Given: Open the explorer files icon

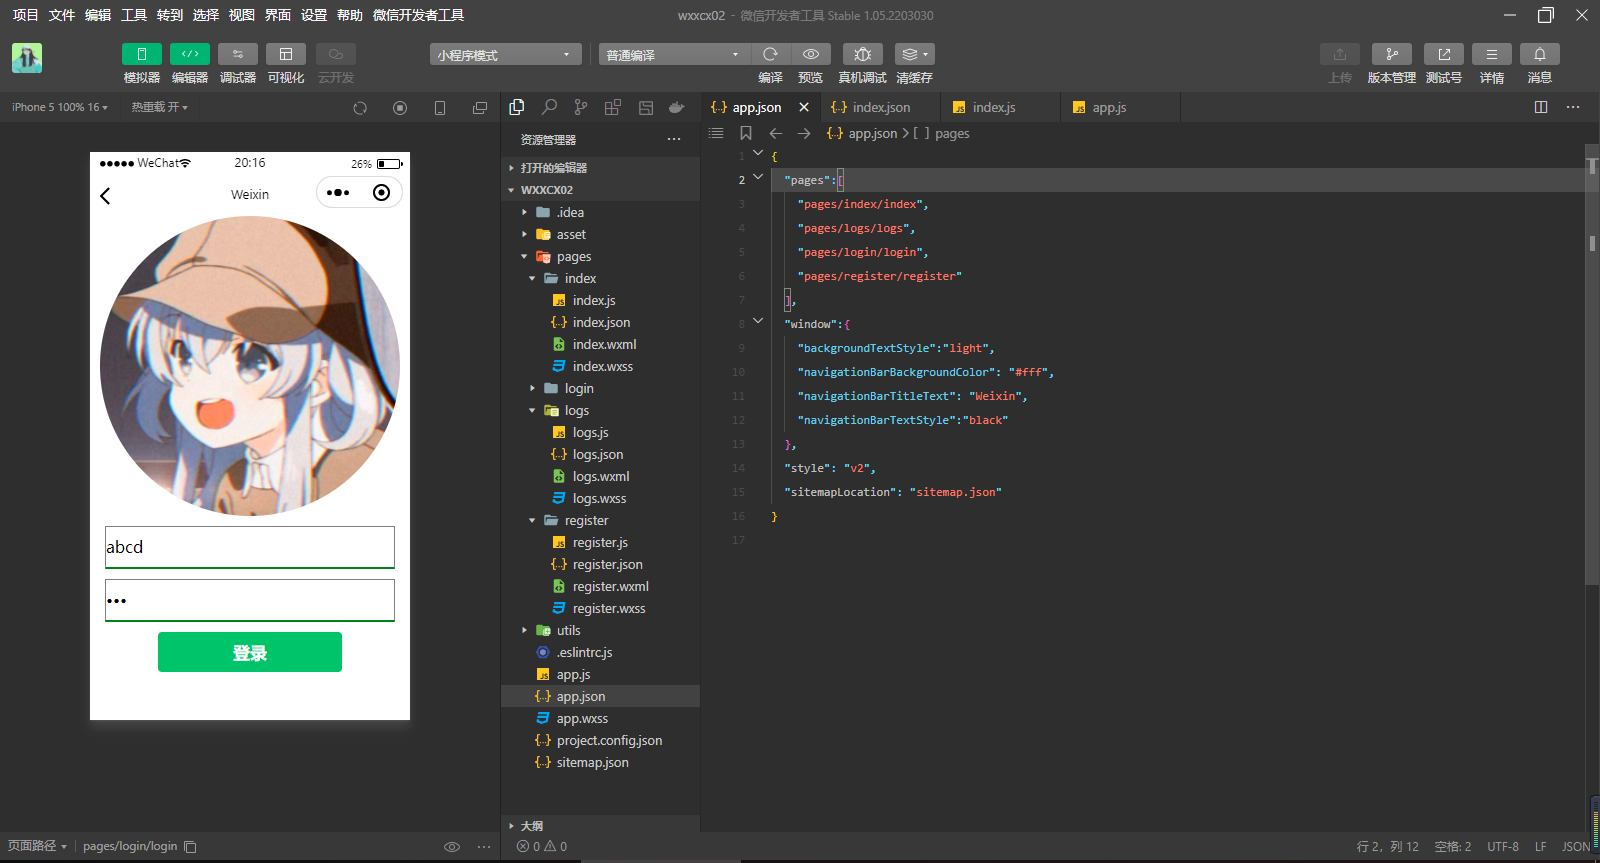Looking at the screenshot, I should 517,107.
